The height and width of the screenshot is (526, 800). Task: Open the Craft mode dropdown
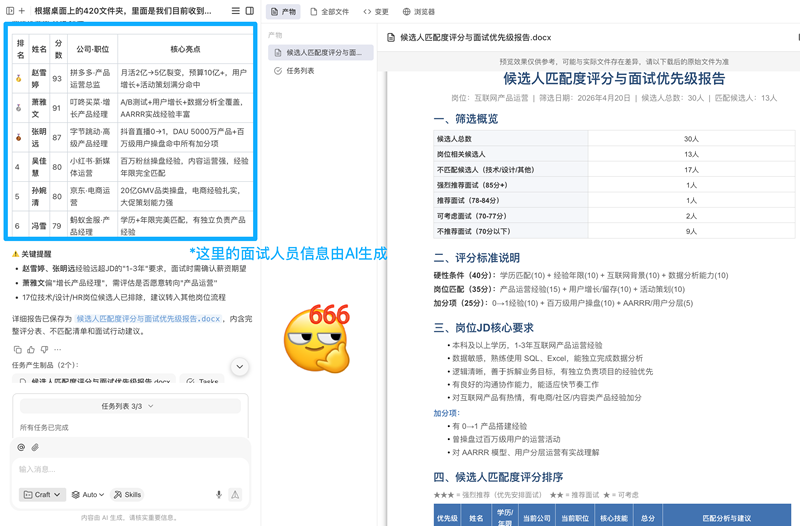click(x=42, y=495)
